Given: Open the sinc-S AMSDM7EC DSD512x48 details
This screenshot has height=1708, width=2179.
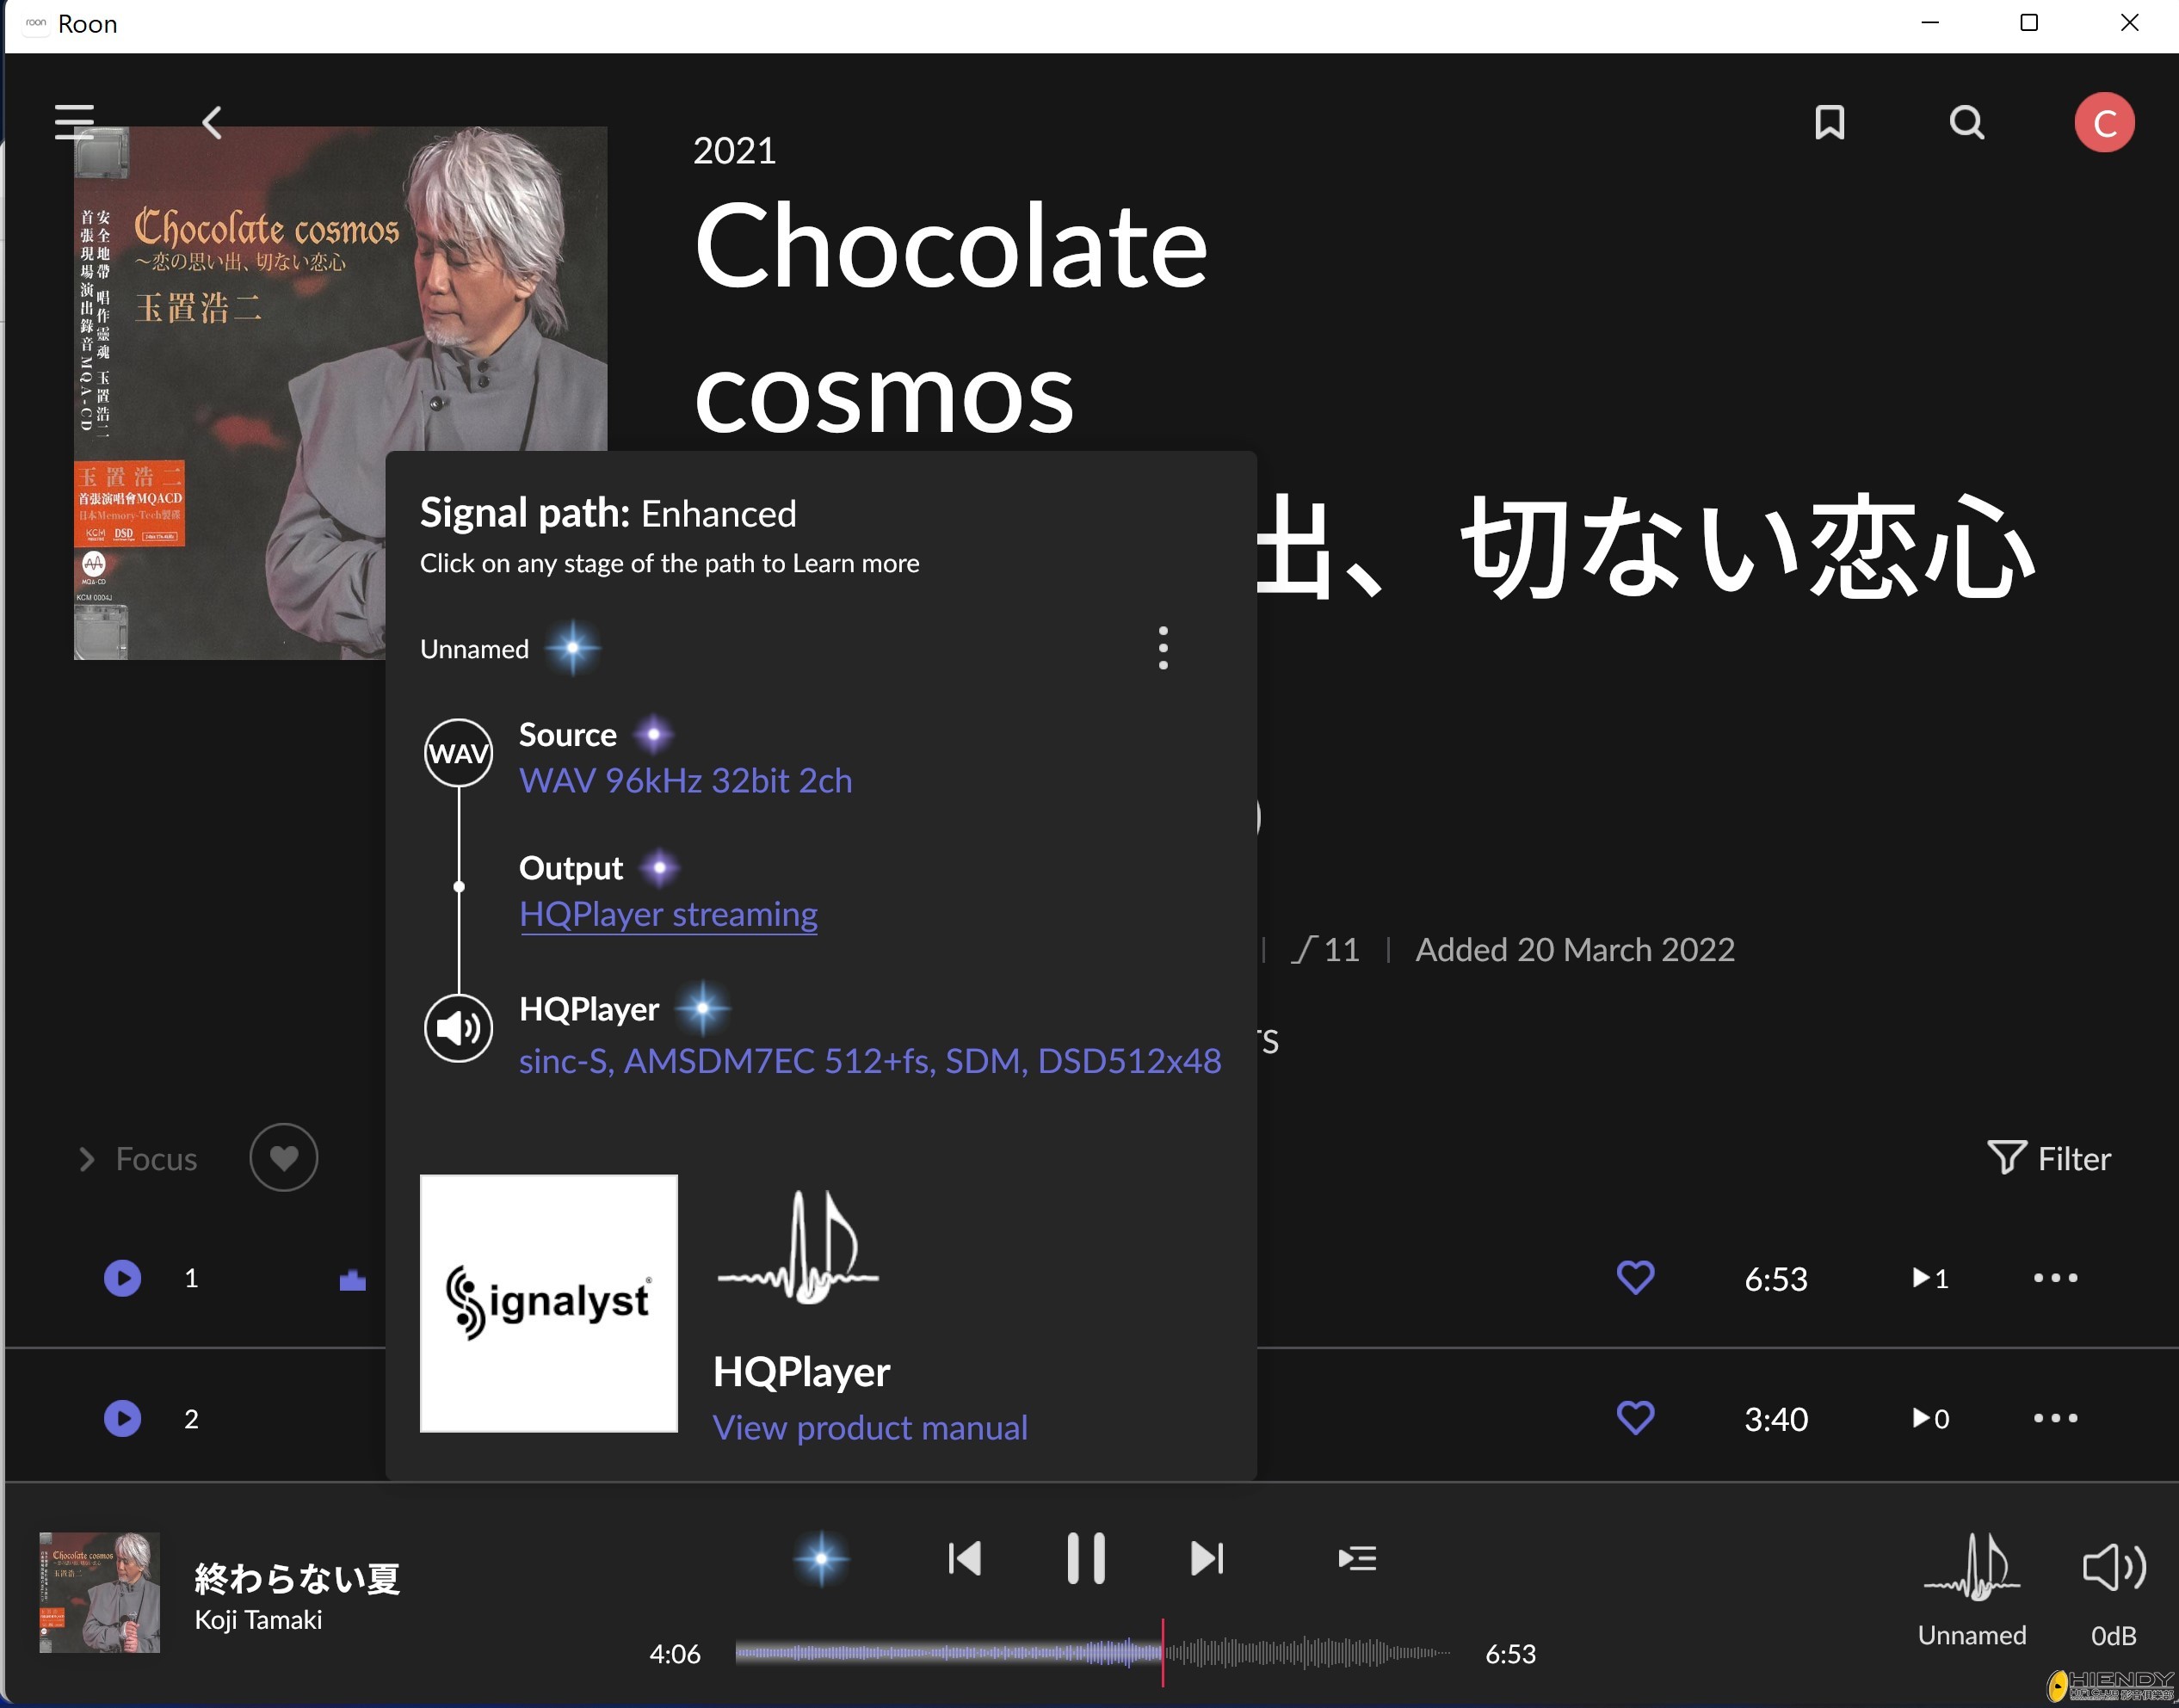Looking at the screenshot, I should [870, 1060].
